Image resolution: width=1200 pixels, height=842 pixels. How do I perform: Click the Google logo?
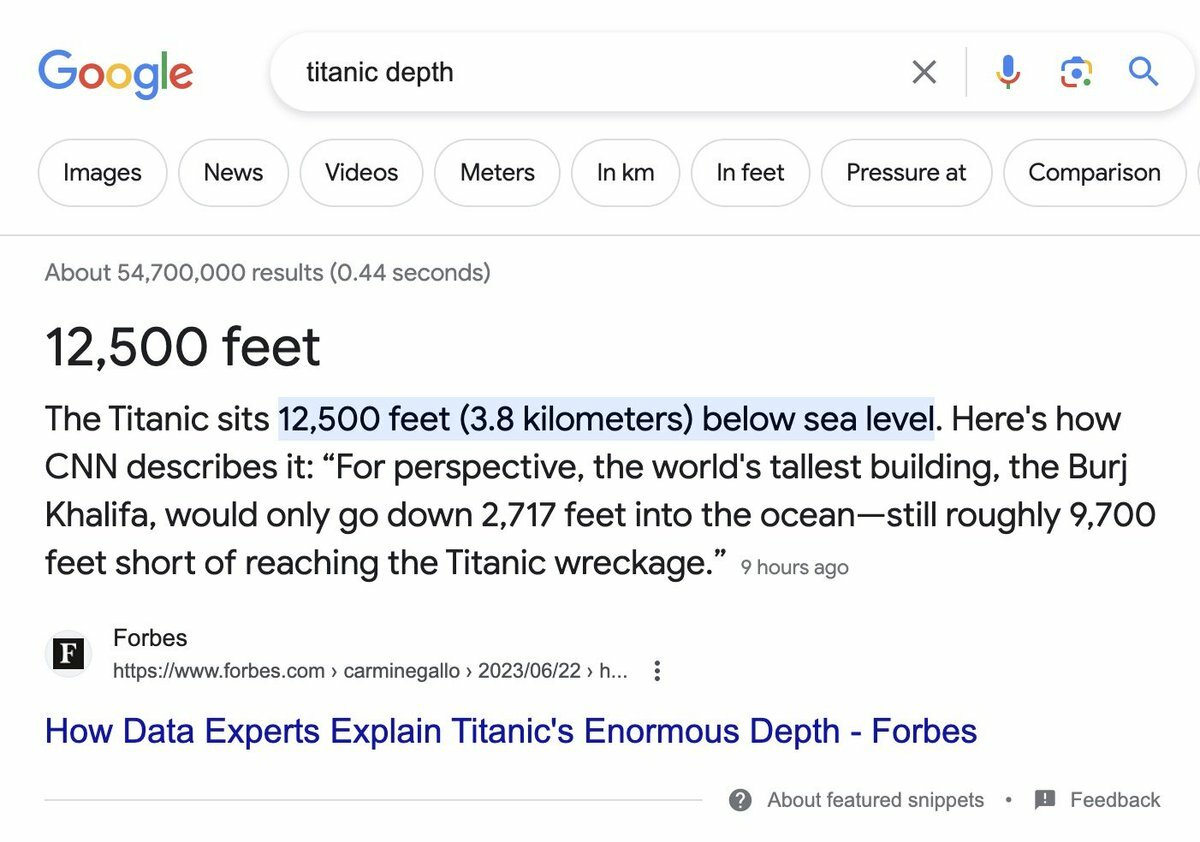[x=115, y=73]
